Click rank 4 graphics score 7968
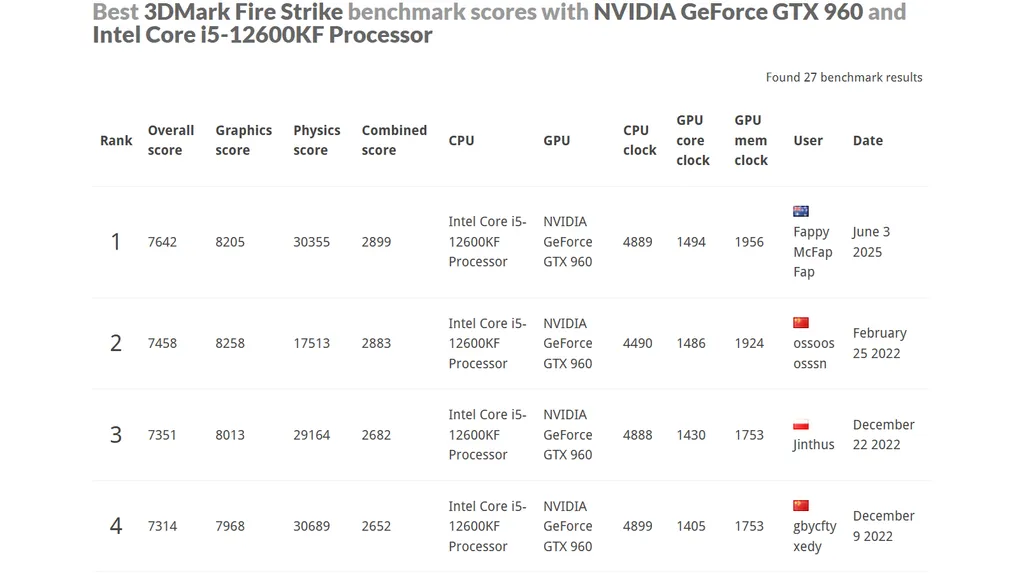 230,526
